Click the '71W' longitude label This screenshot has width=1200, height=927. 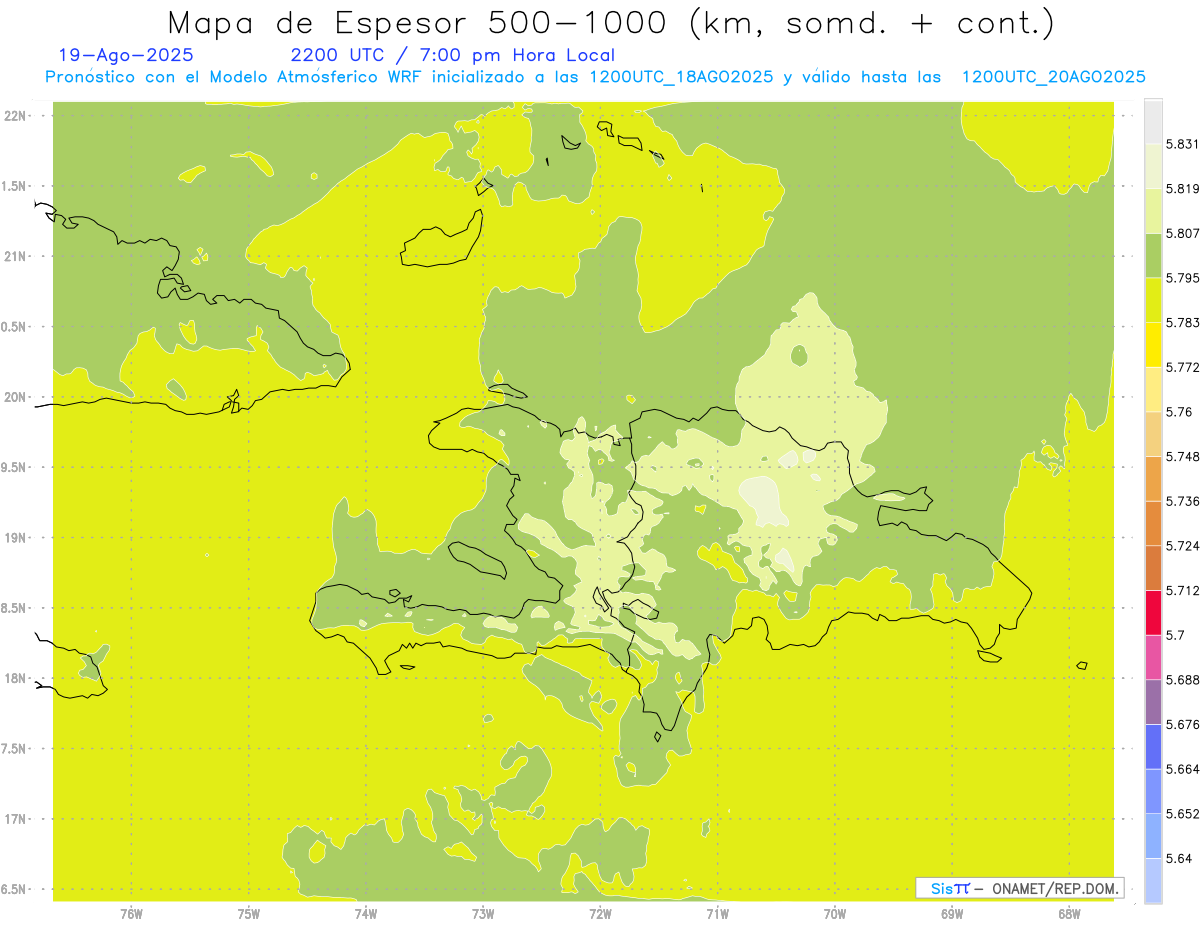coord(717,914)
